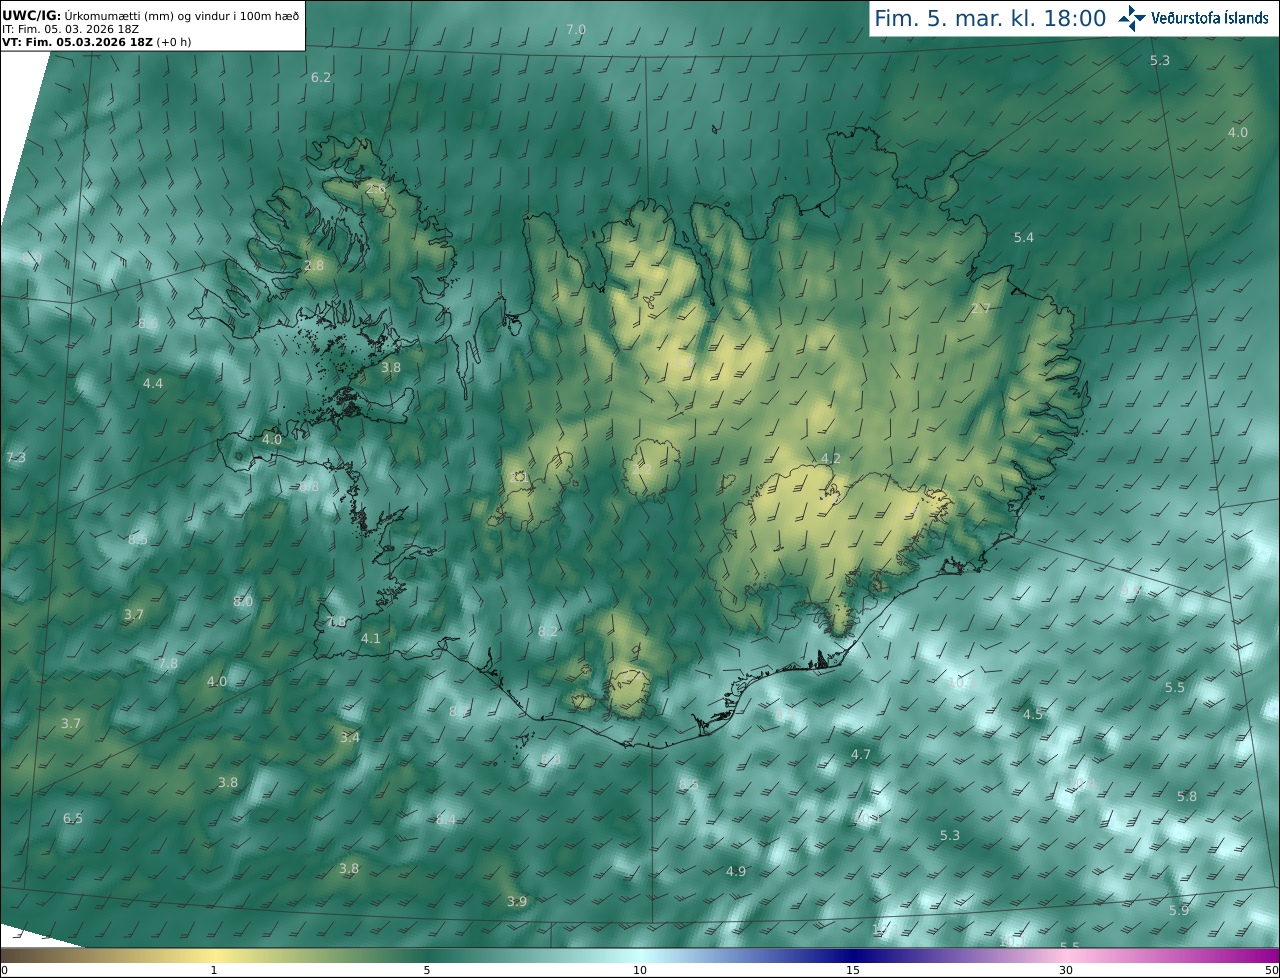The image size is (1280, 978).
Task: Click the map value 4.7
Action: click(x=861, y=754)
